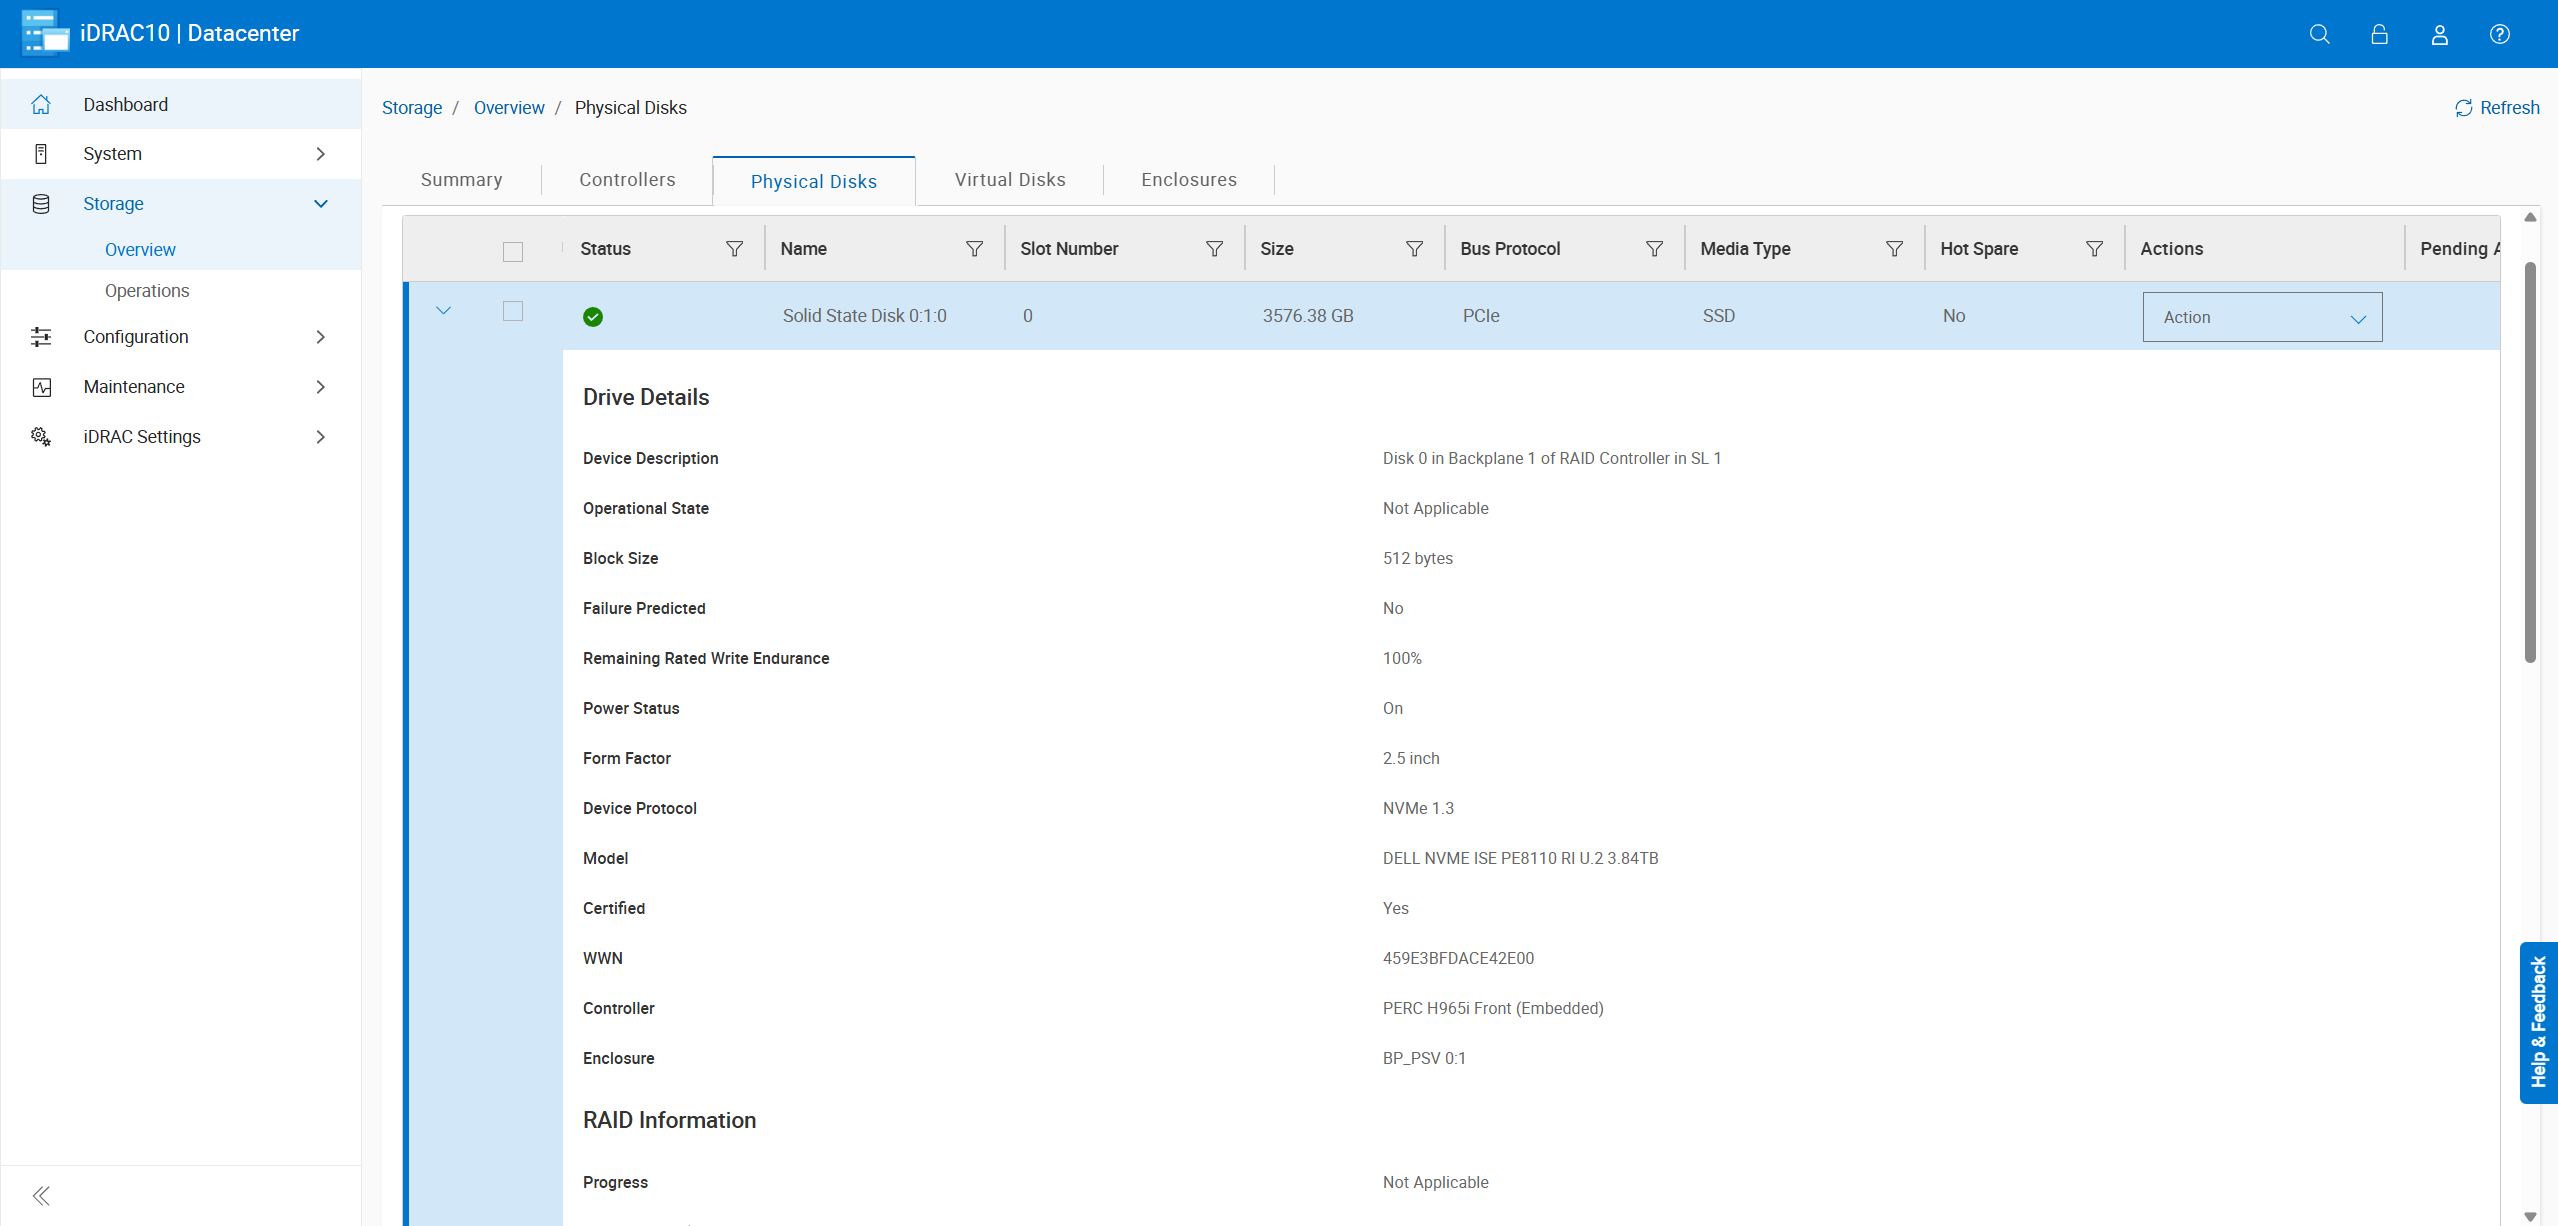Filter the Bus Protocol column
This screenshot has height=1226, width=2558.
(x=1654, y=249)
